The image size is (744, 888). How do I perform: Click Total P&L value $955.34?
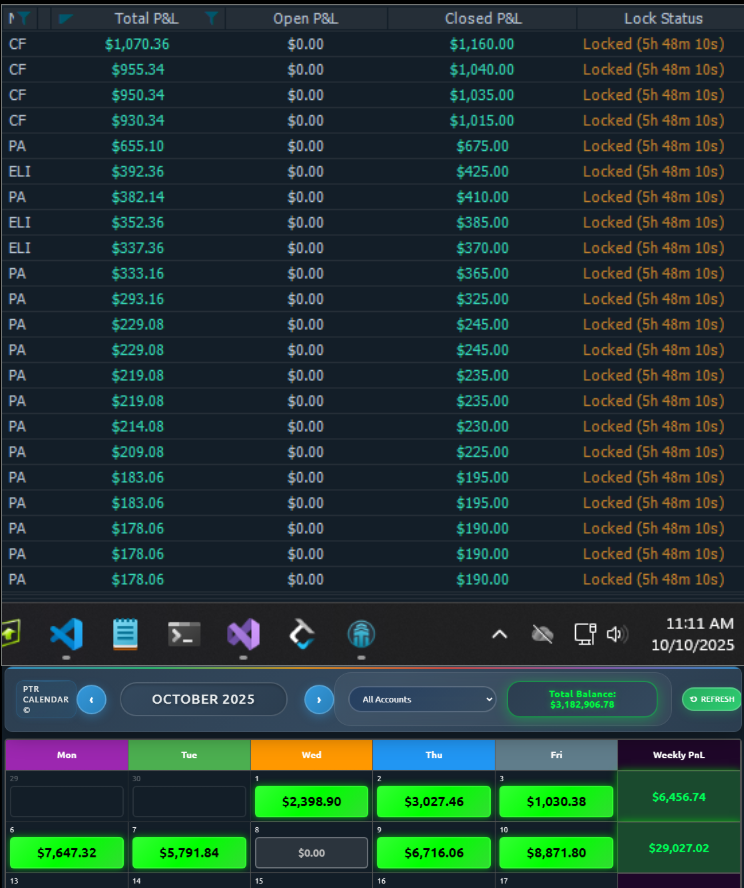pos(138,70)
